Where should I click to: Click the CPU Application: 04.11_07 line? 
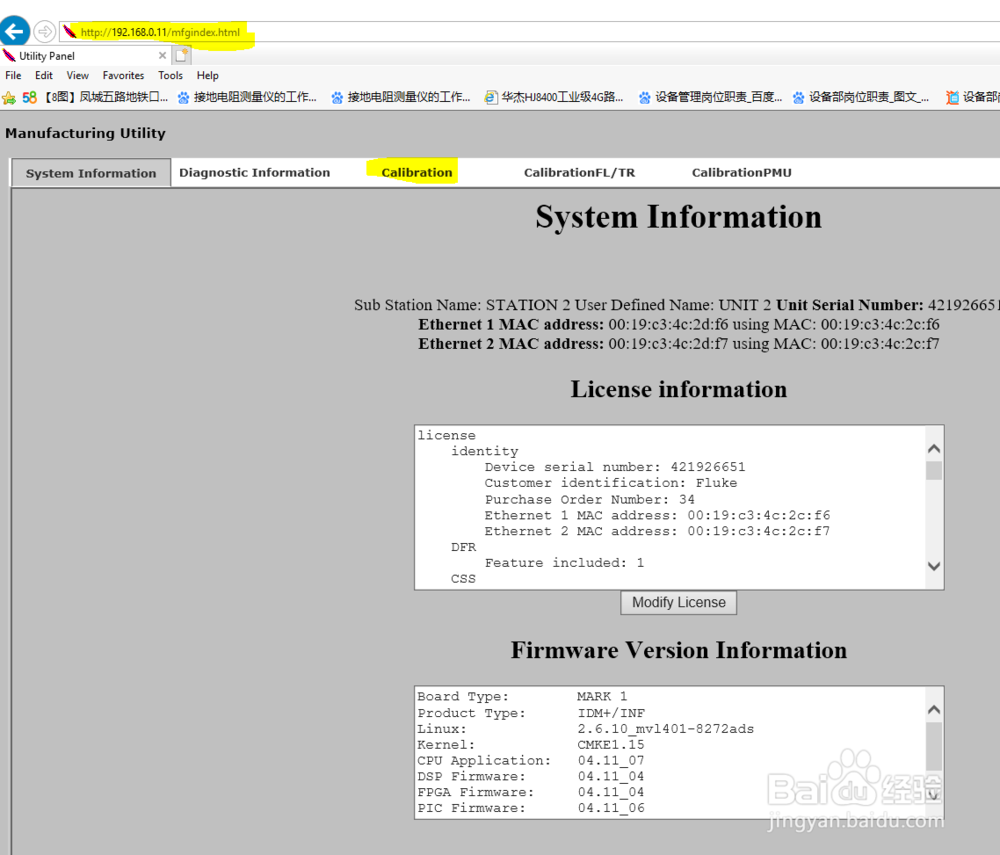(x=531, y=761)
